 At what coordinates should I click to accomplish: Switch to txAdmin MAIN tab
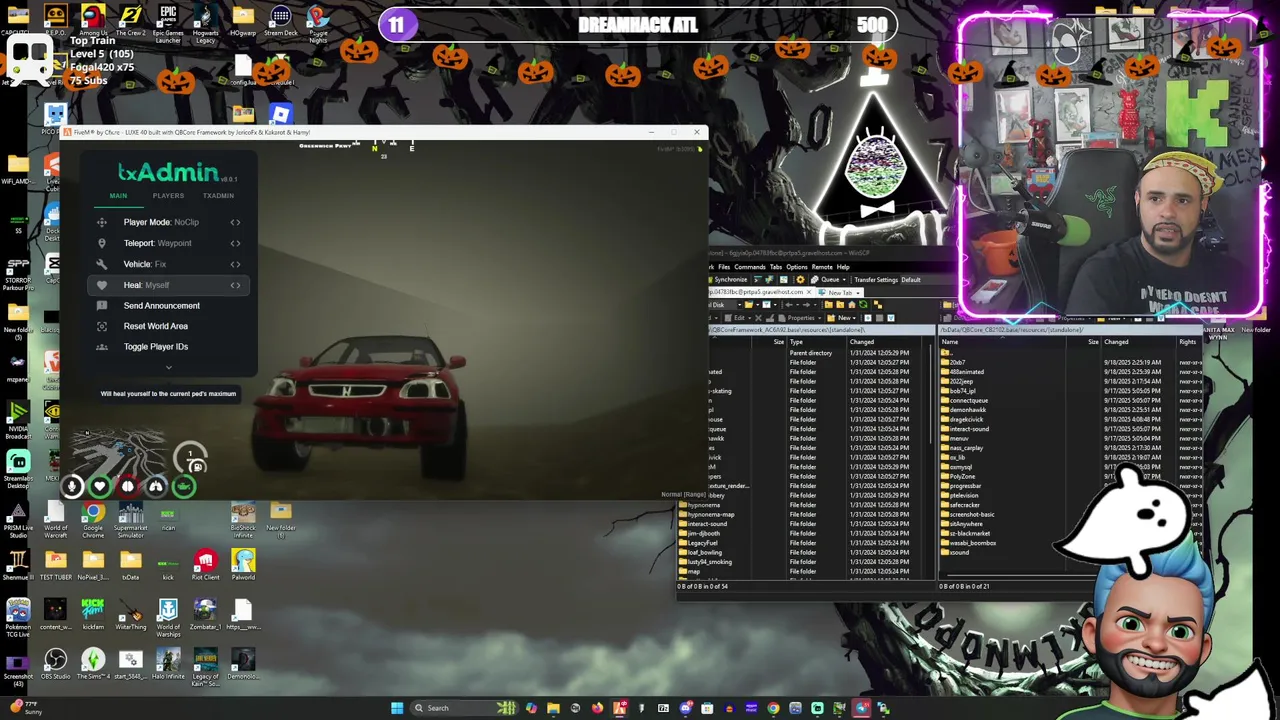click(x=118, y=196)
